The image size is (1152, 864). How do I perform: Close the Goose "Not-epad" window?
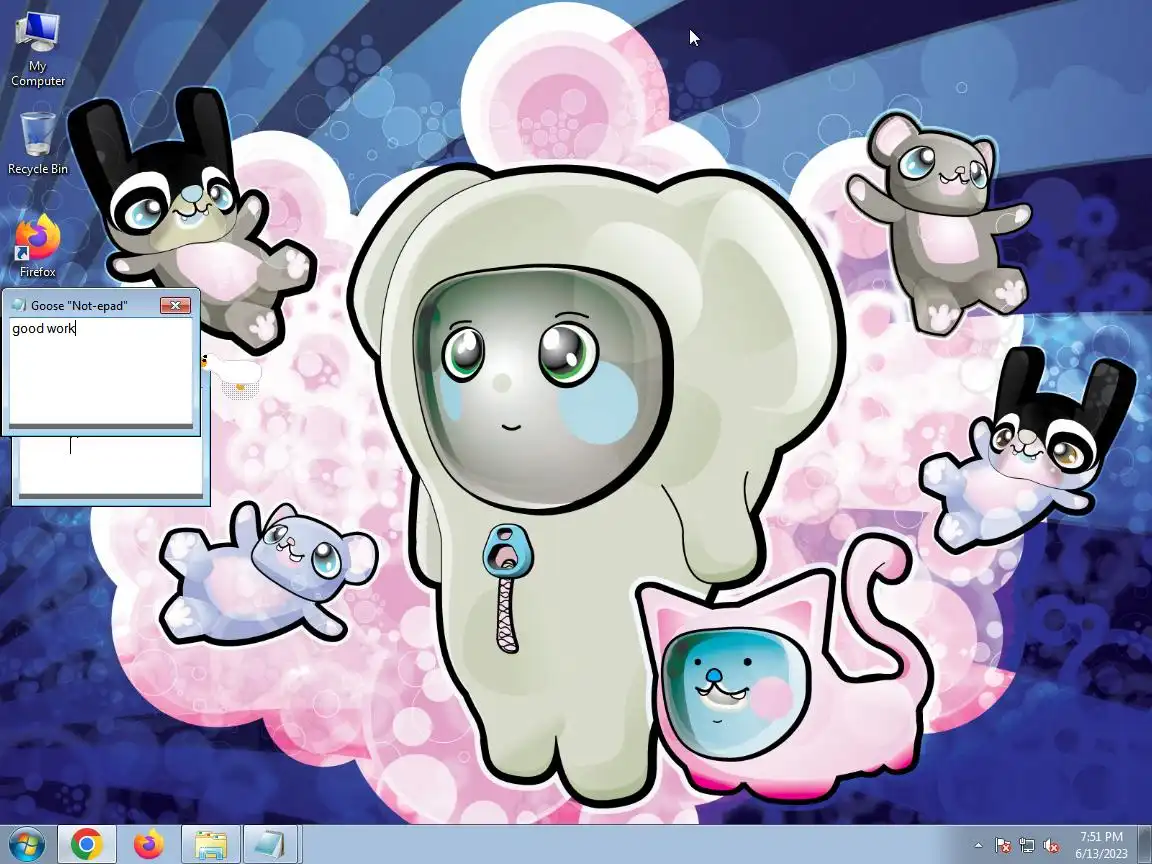pos(176,306)
